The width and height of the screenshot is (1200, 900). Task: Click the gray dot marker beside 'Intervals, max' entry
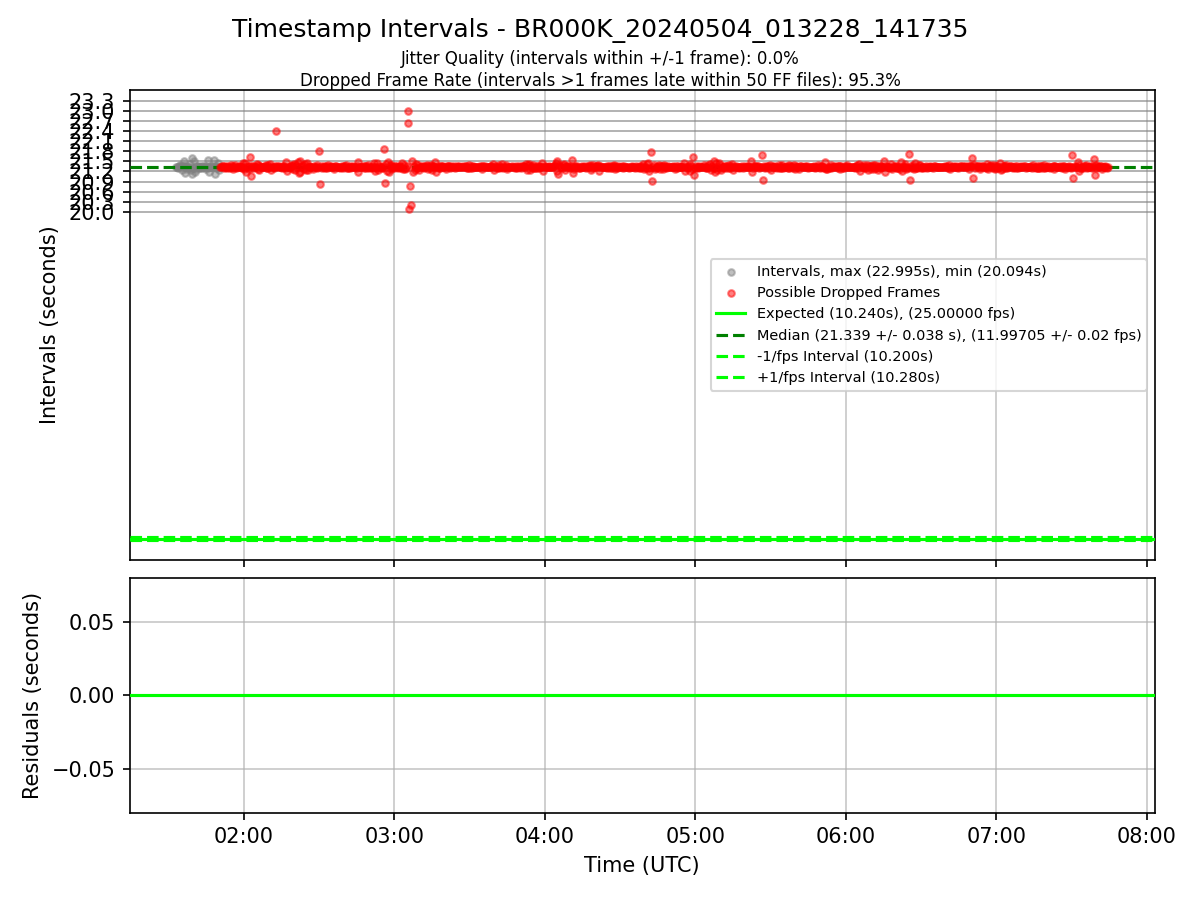click(x=731, y=272)
